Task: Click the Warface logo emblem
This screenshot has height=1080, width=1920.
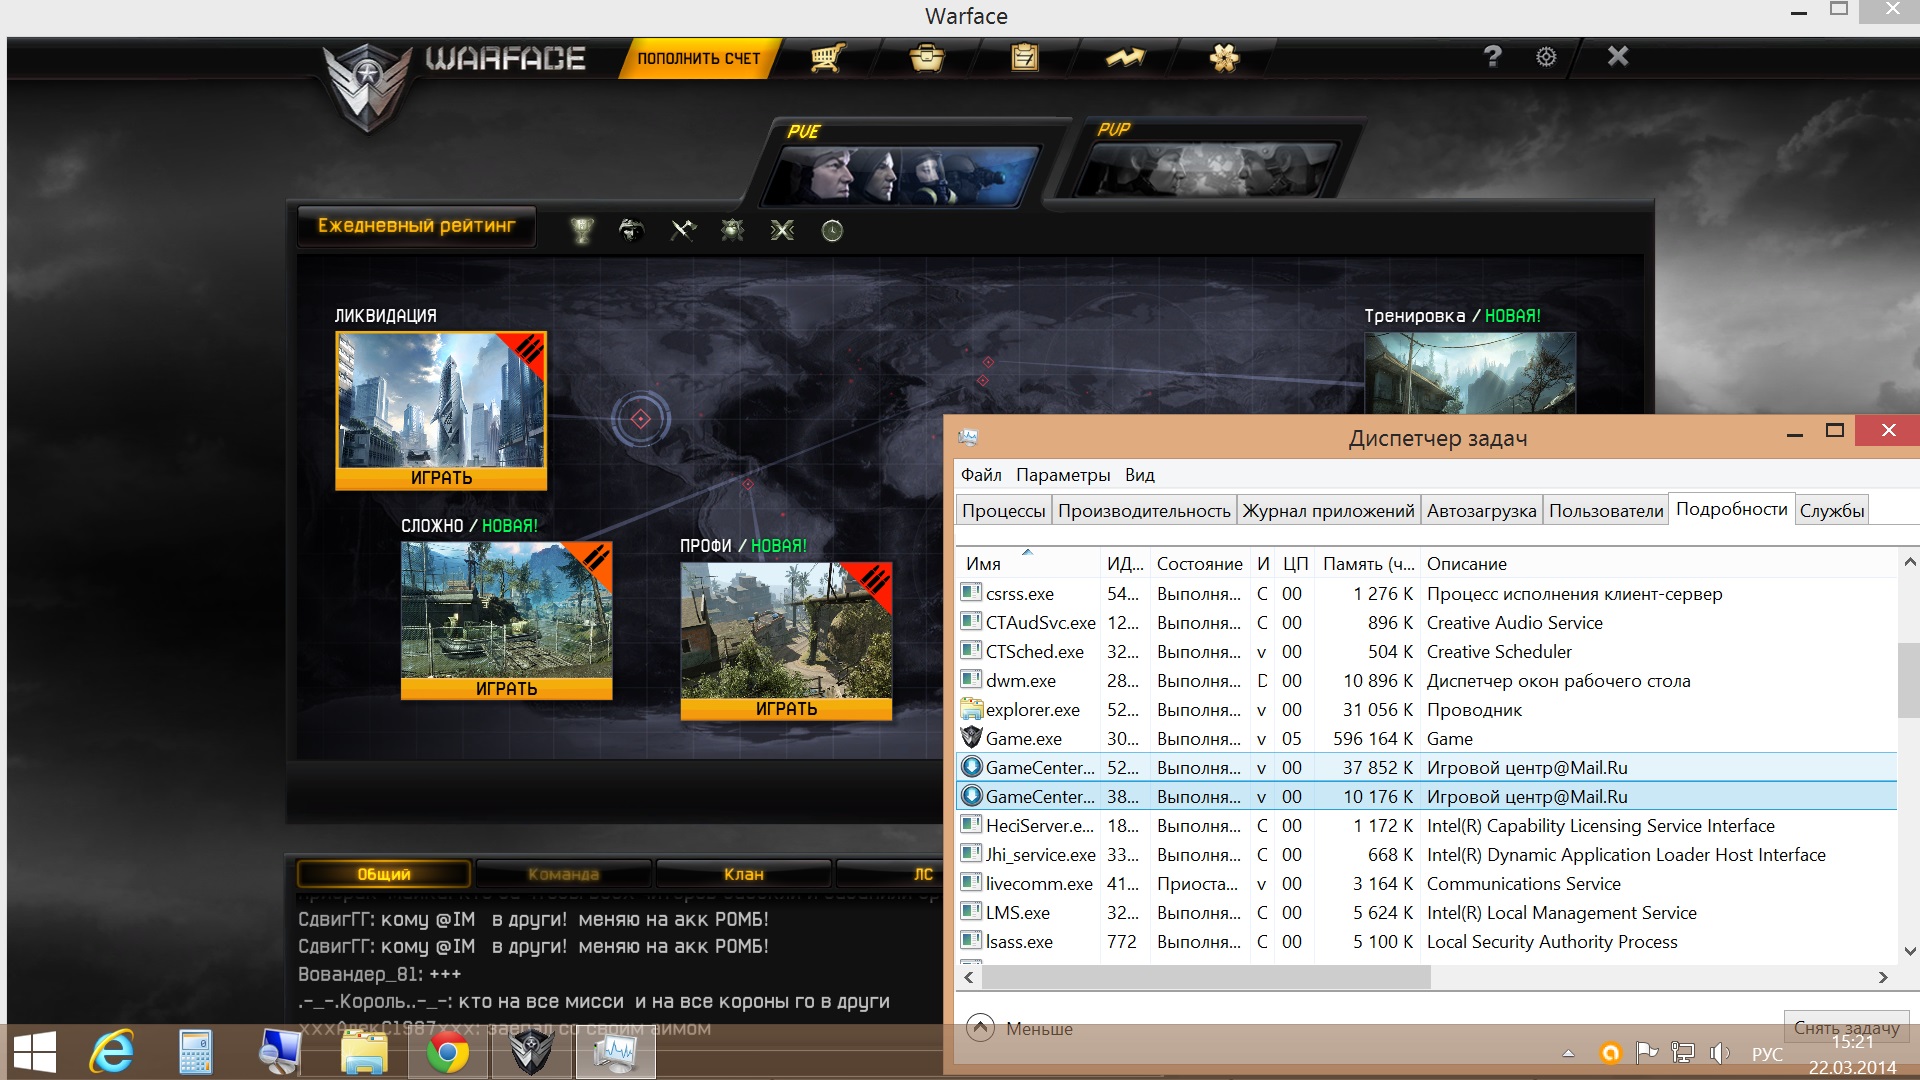Action: (367, 88)
